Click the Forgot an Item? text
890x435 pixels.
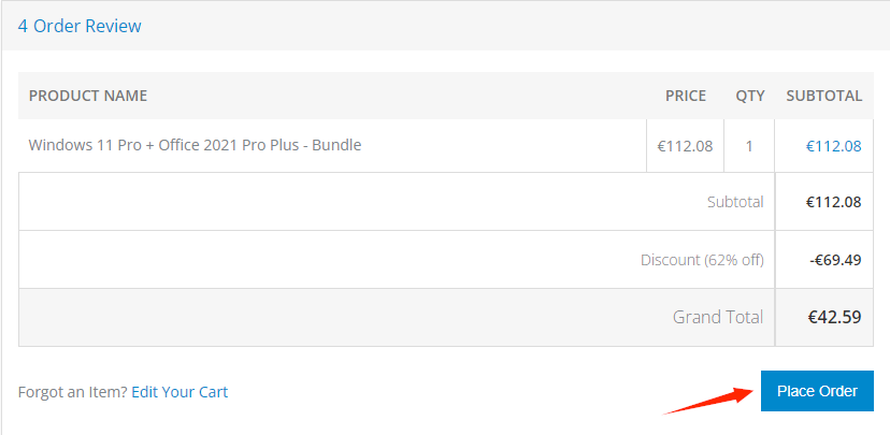[x=73, y=392]
